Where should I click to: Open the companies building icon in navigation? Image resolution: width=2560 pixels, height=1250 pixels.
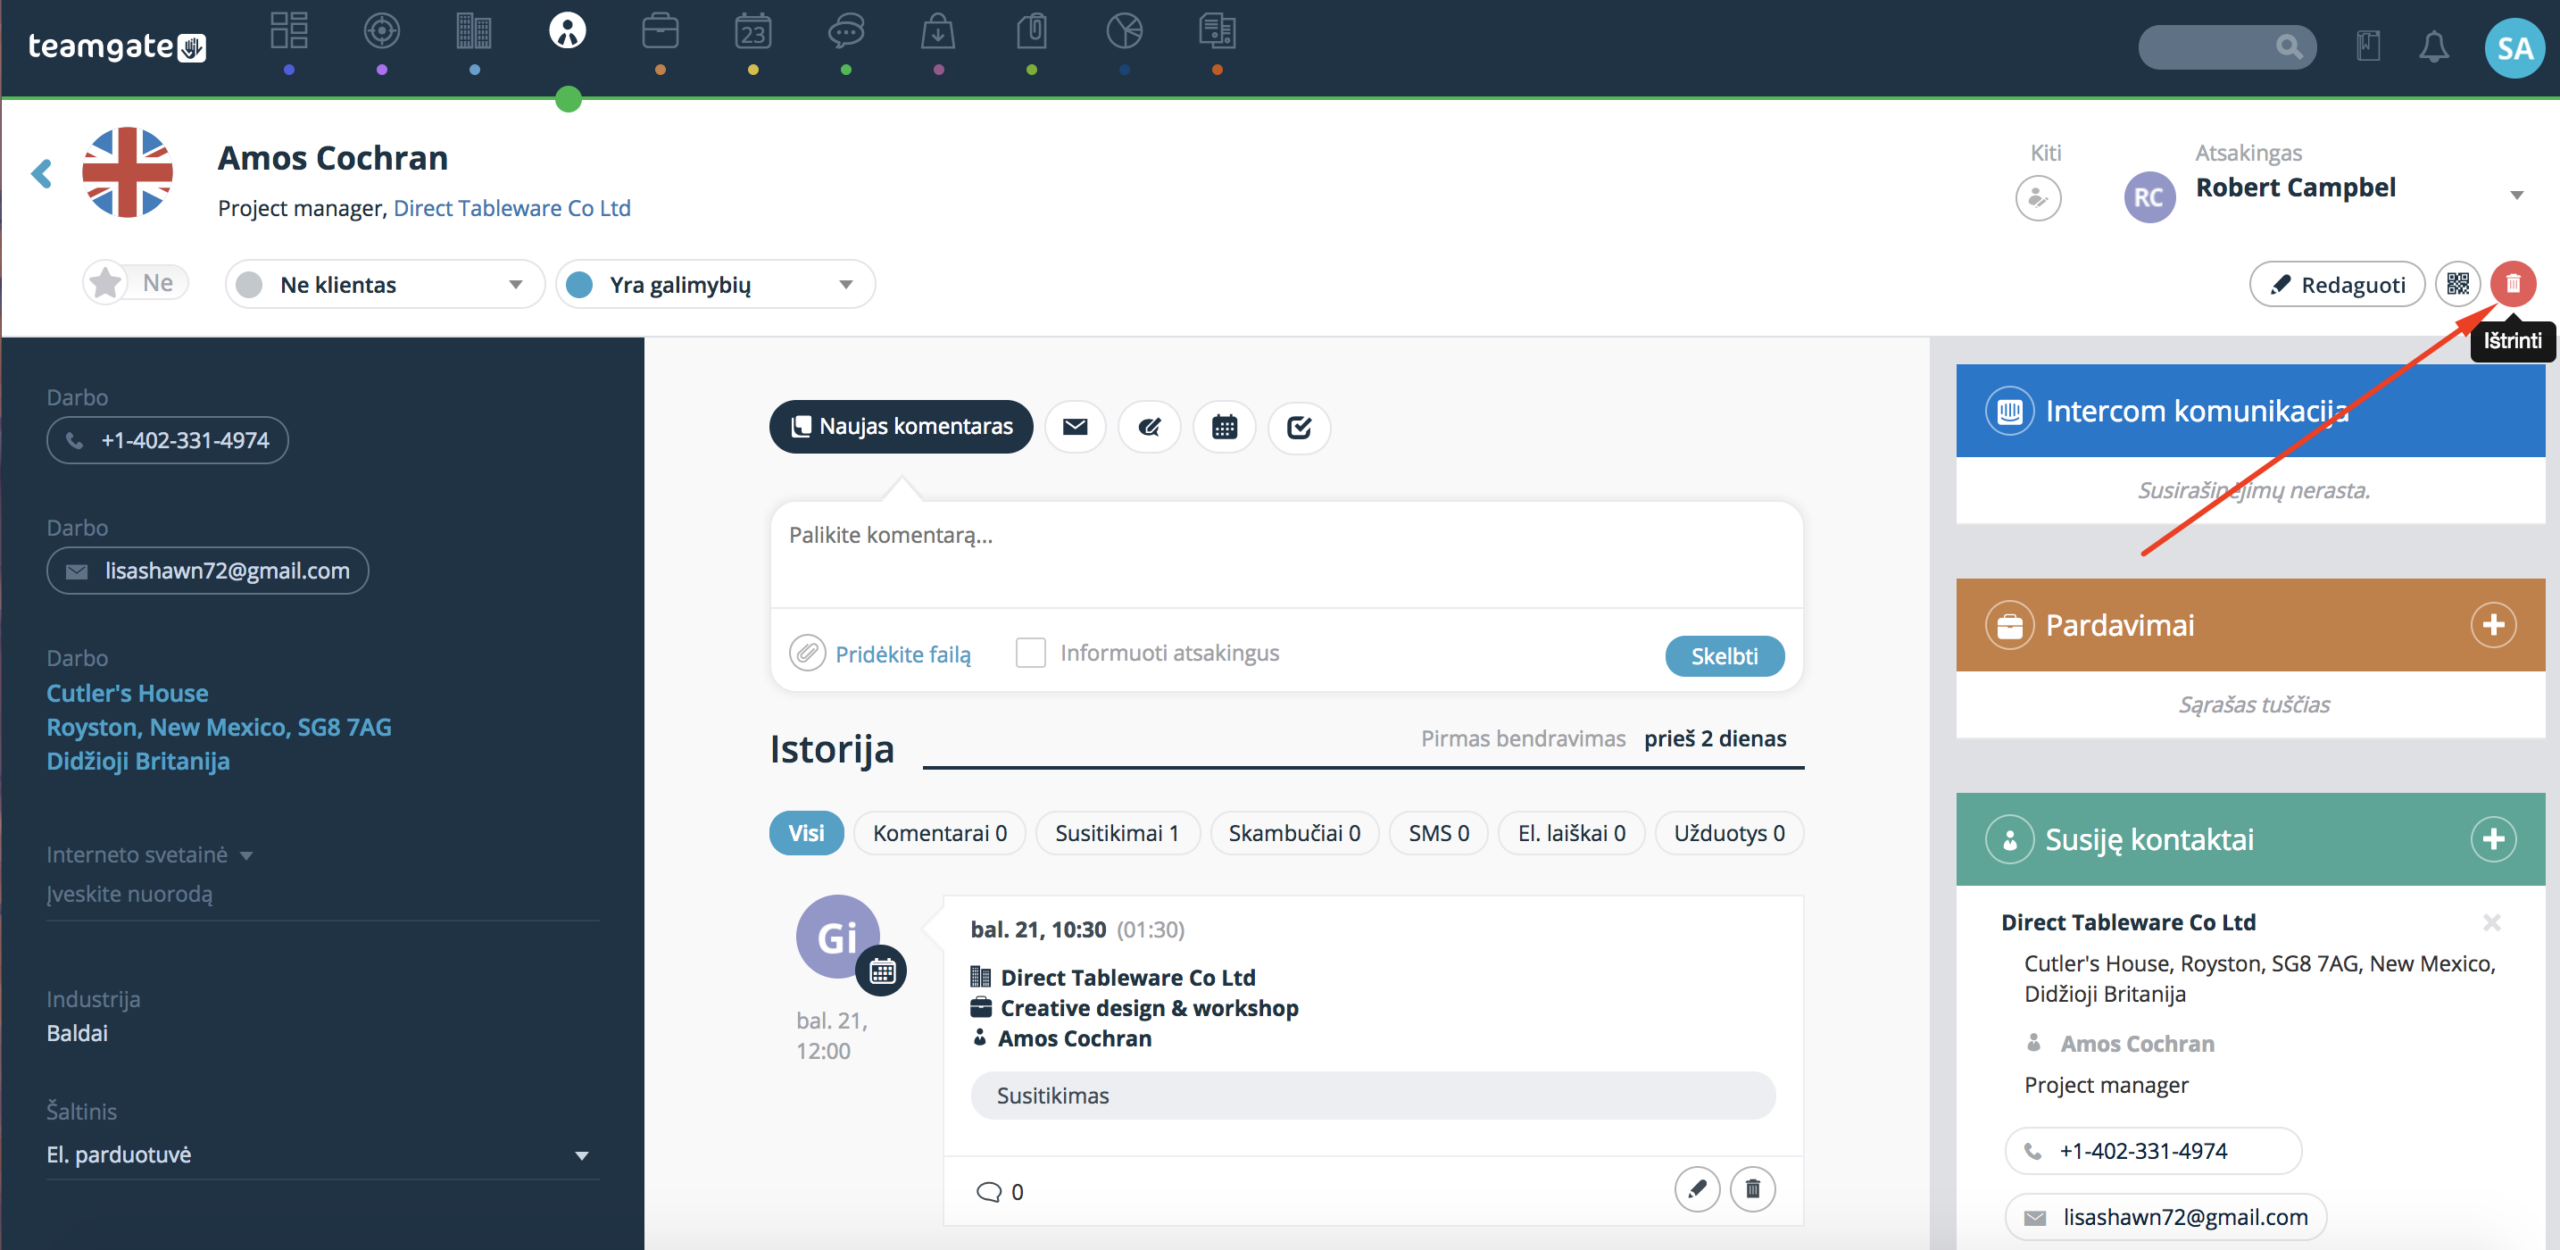click(x=474, y=31)
